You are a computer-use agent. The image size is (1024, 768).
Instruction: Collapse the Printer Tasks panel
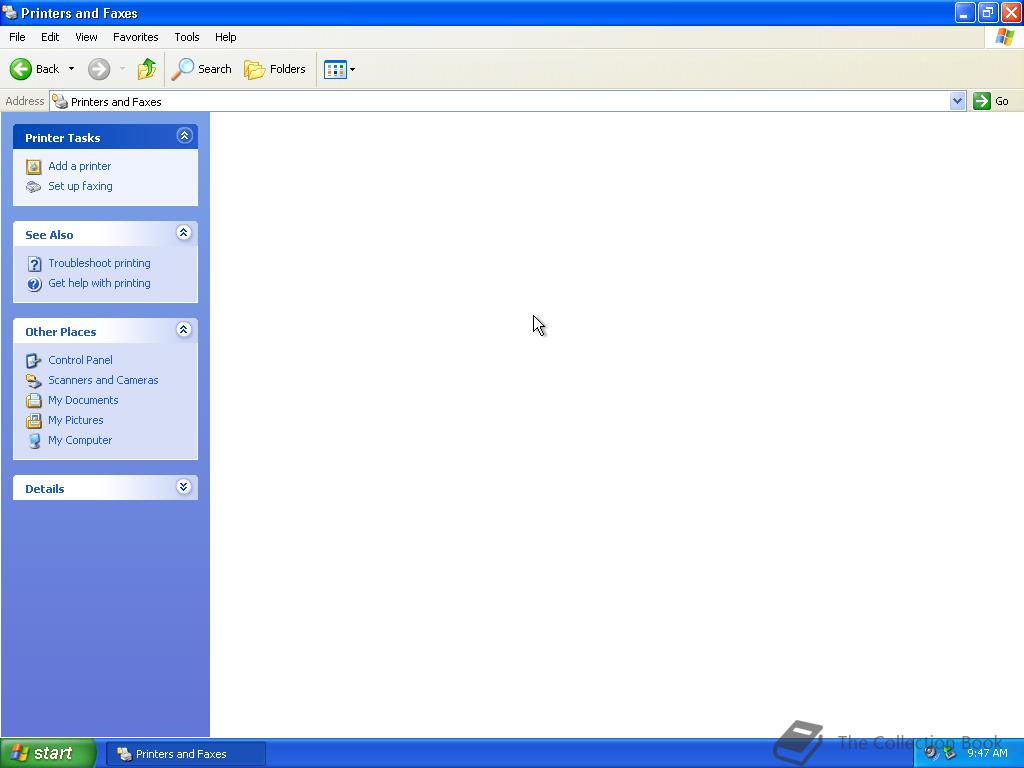click(x=184, y=135)
